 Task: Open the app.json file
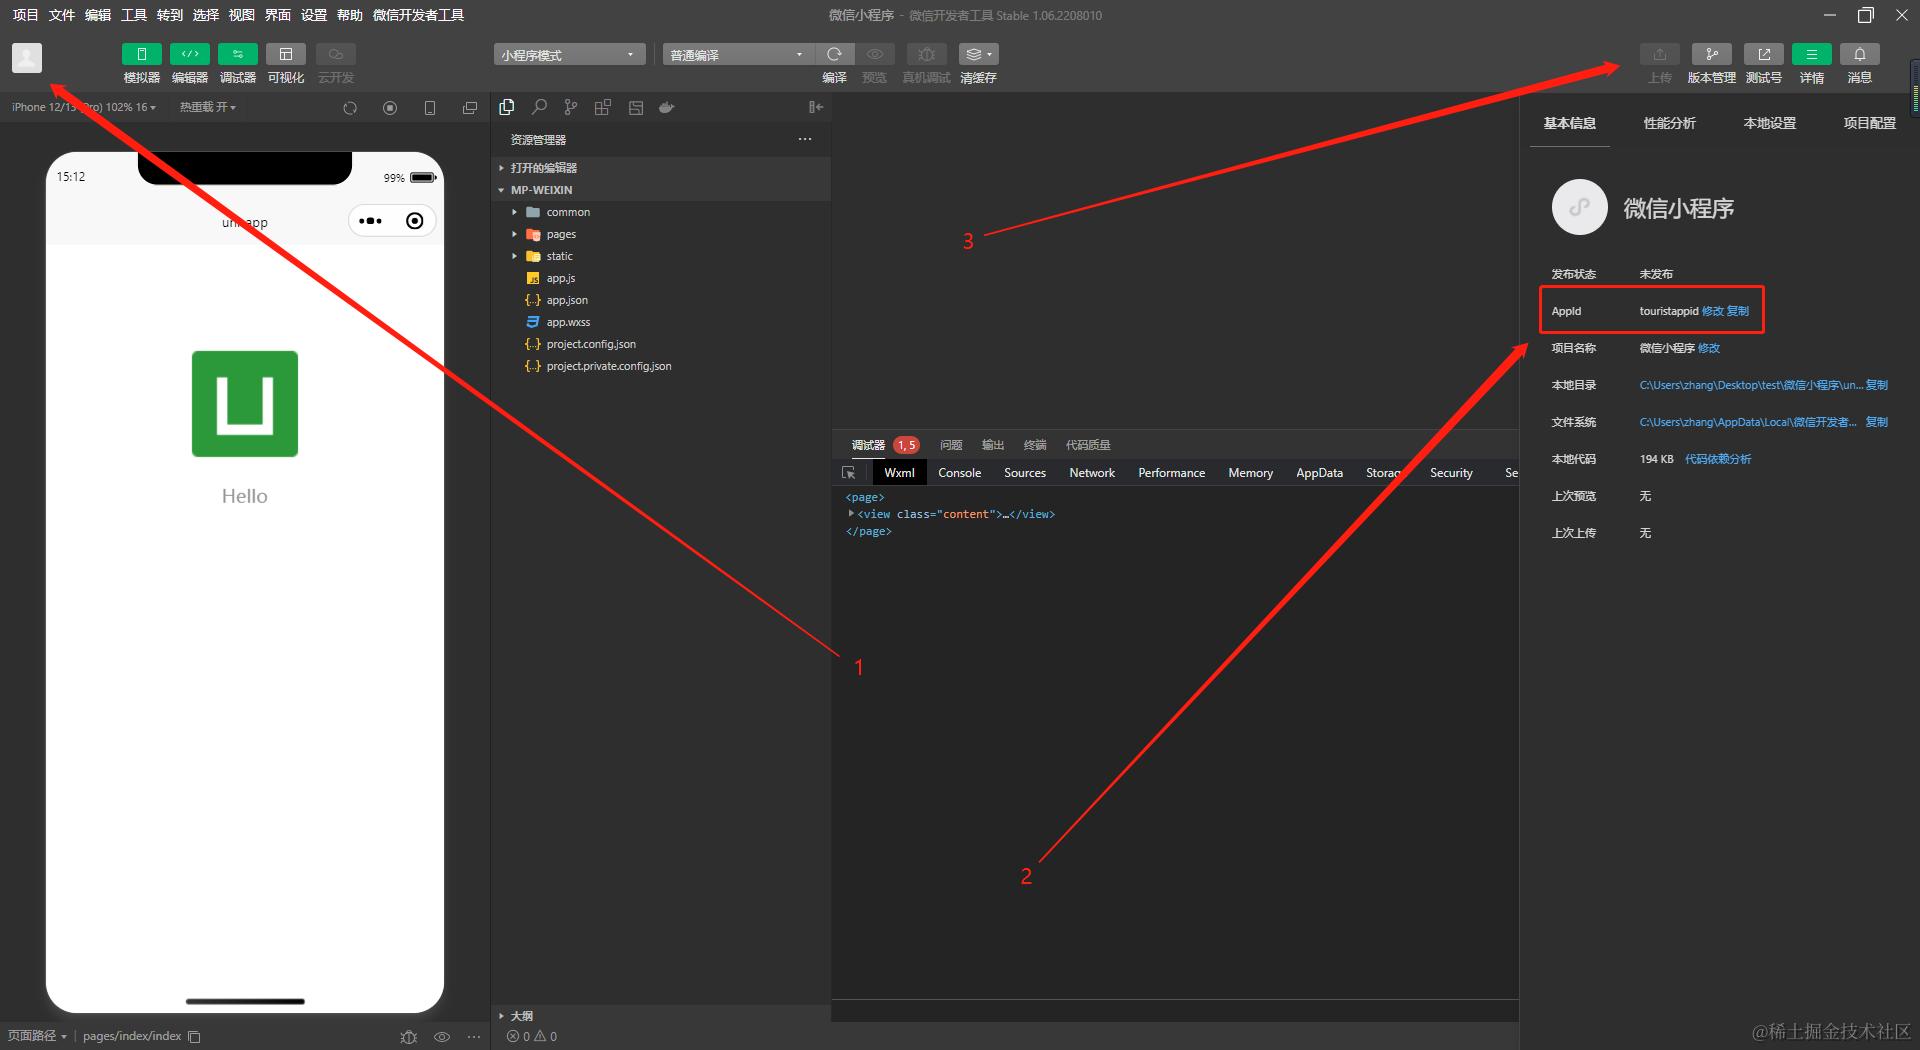661,300
